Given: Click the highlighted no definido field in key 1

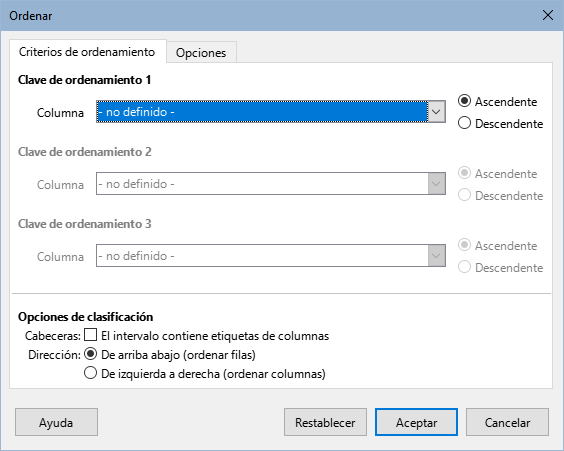Looking at the screenshot, I should (x=262, y=112).
